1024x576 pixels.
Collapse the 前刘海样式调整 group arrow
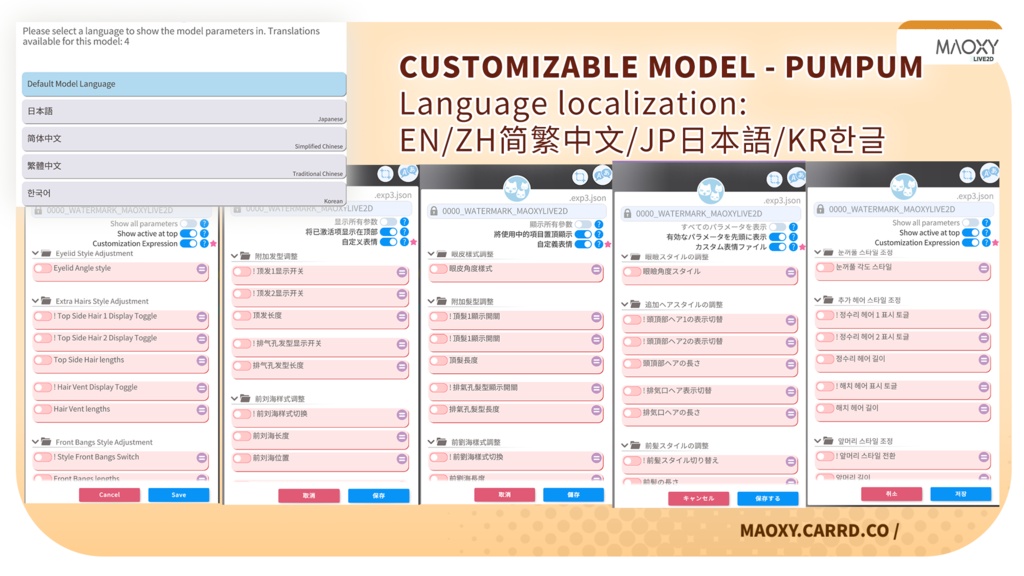pyautogui.click(x=234, y=398)
